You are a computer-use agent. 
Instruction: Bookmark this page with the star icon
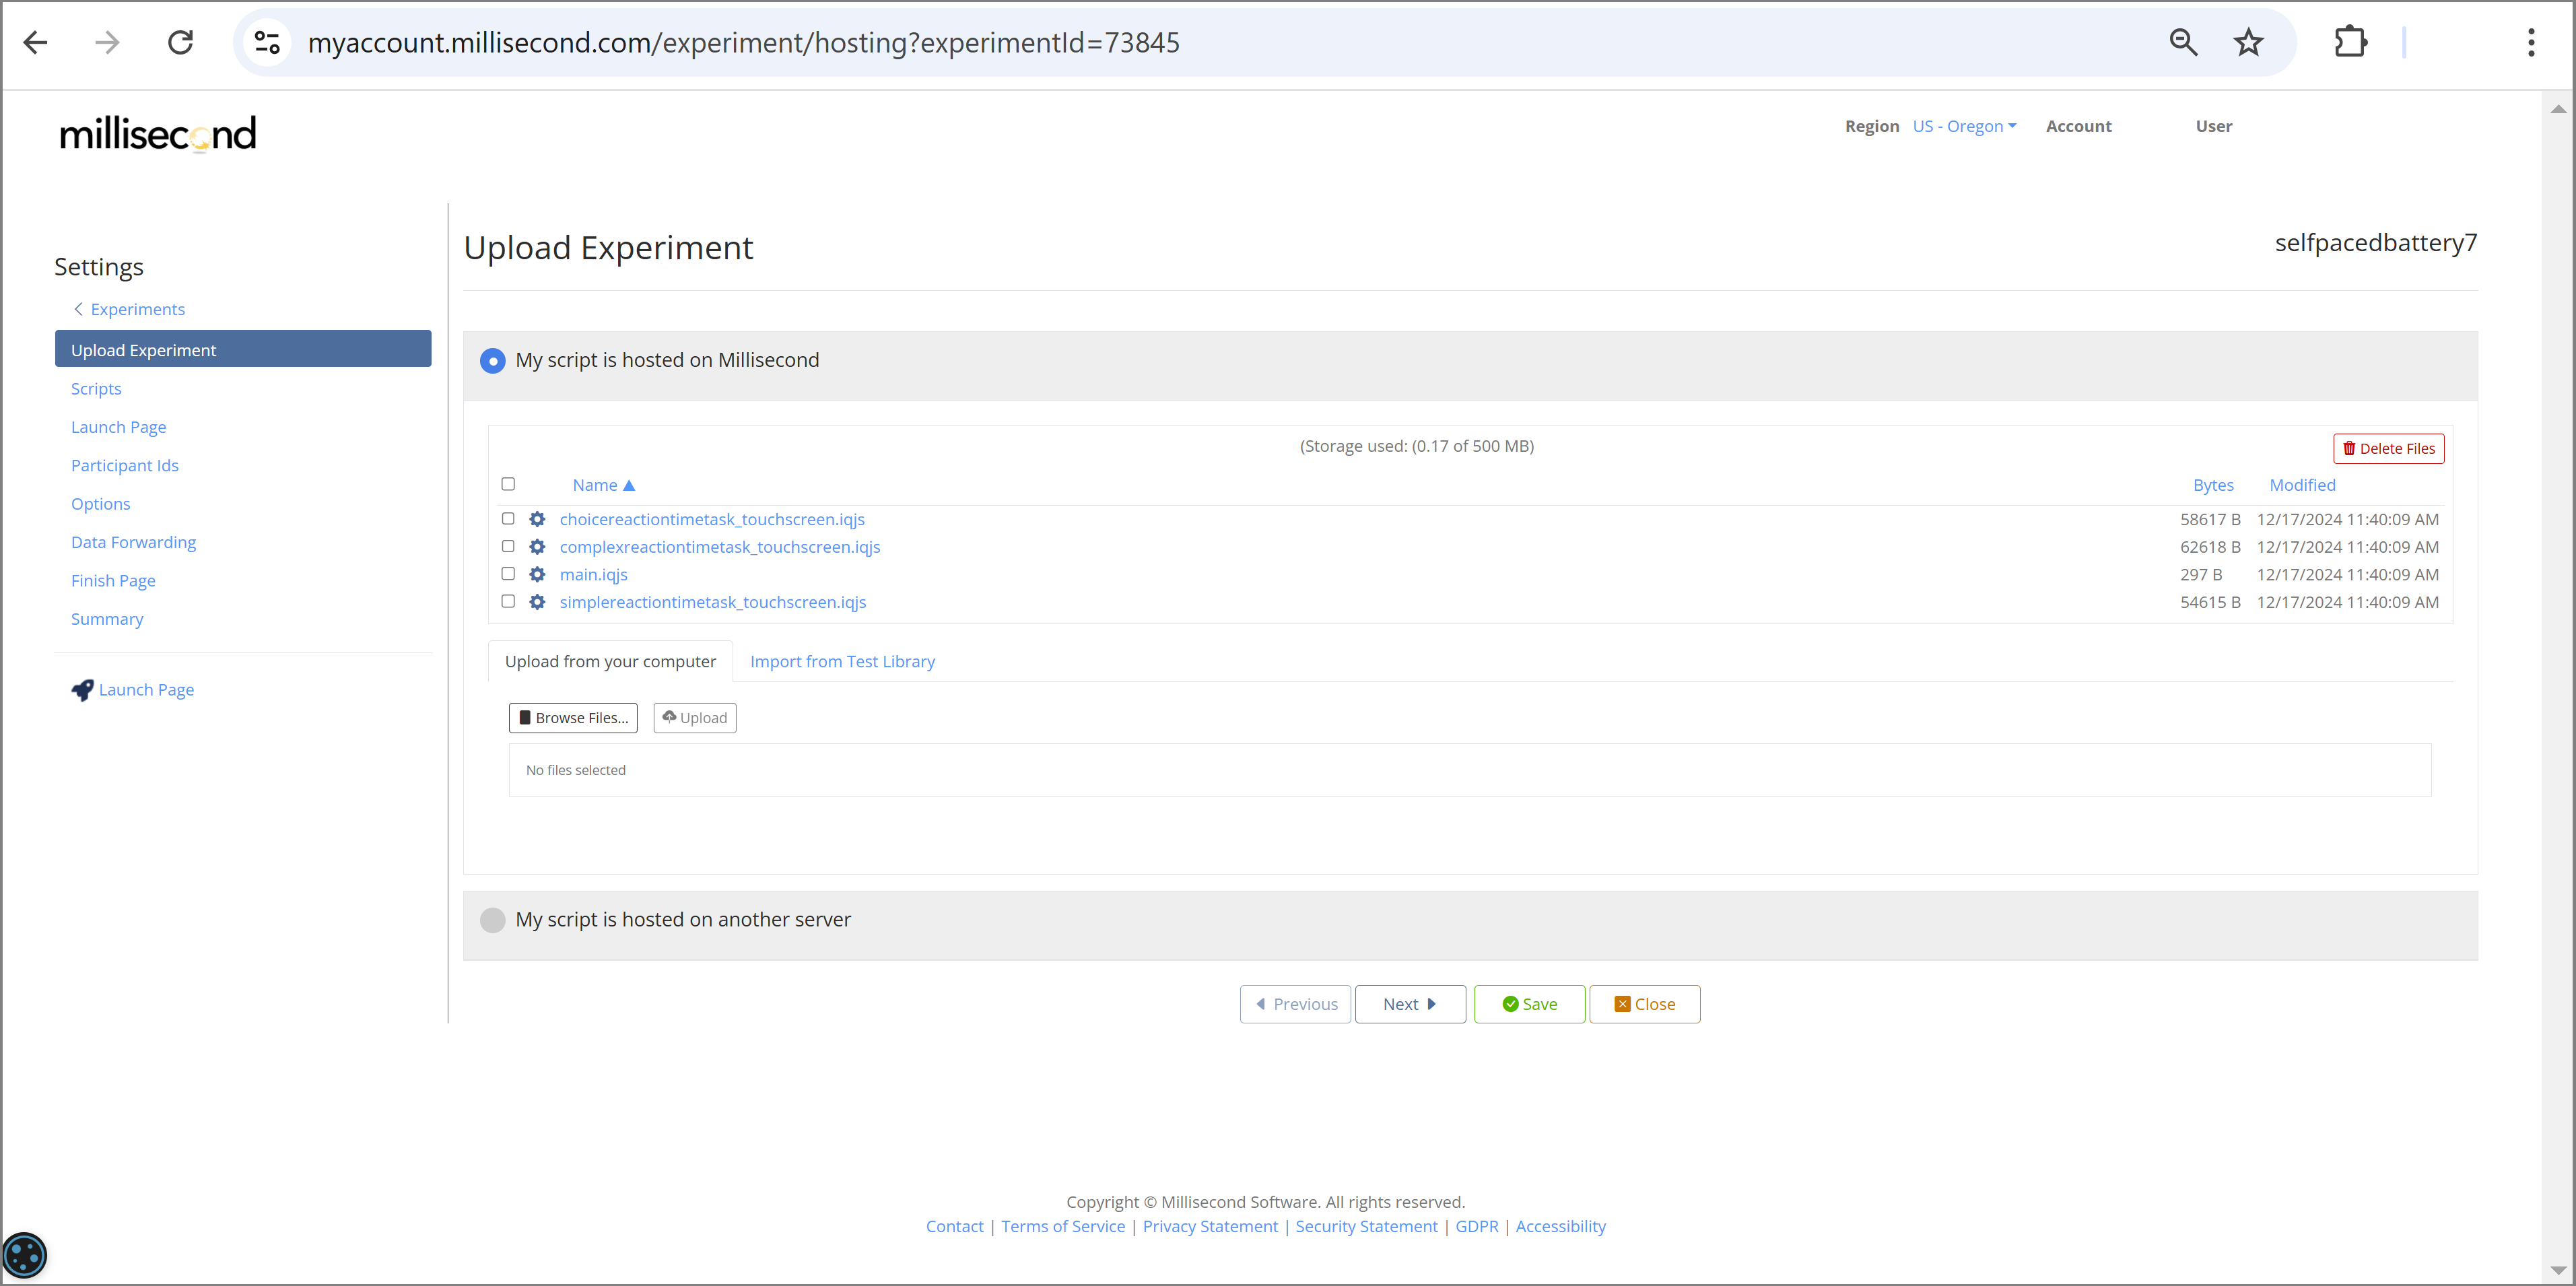point(2248,43)
